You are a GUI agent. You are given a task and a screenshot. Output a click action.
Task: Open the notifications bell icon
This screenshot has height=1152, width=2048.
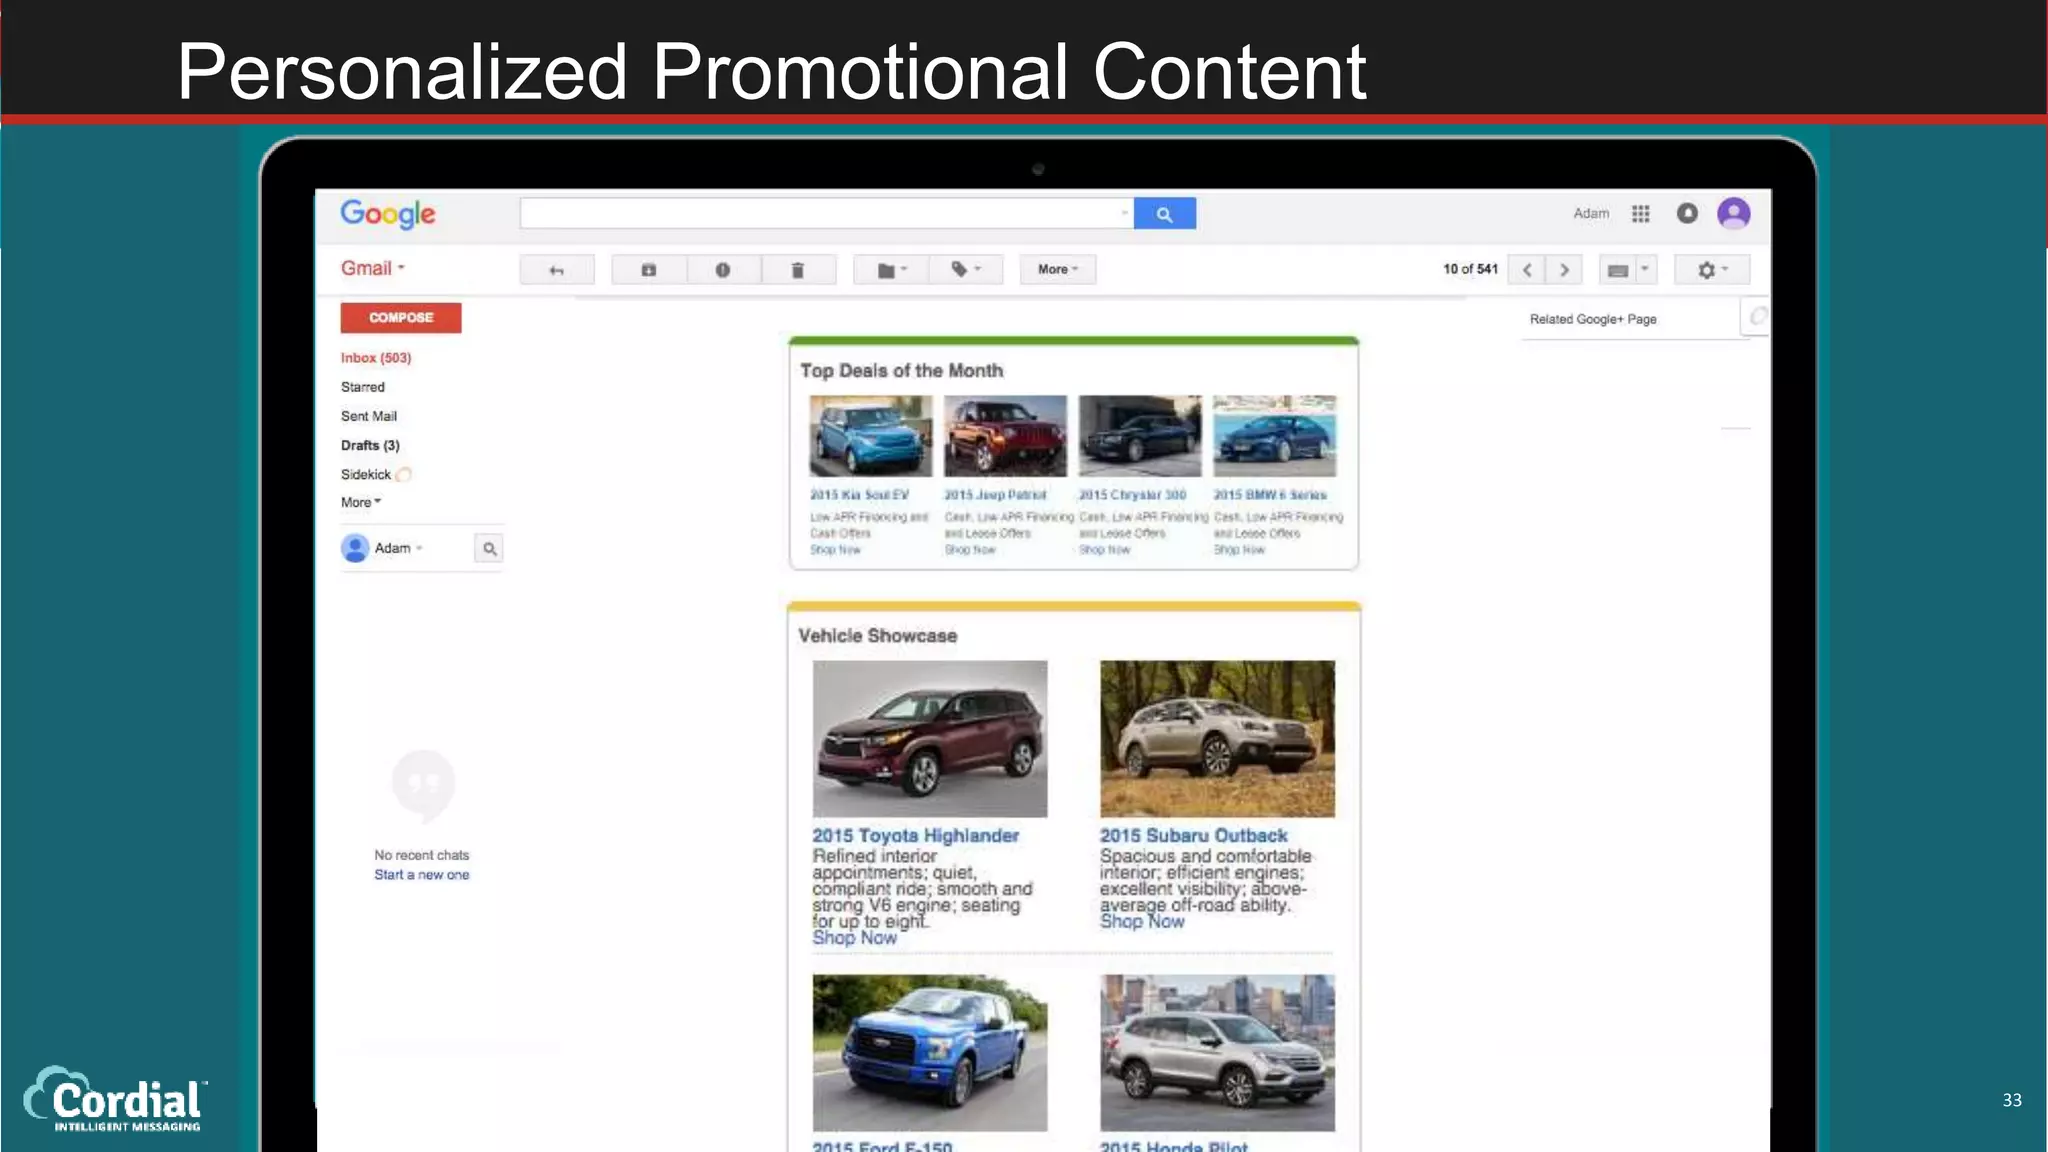1687,213
